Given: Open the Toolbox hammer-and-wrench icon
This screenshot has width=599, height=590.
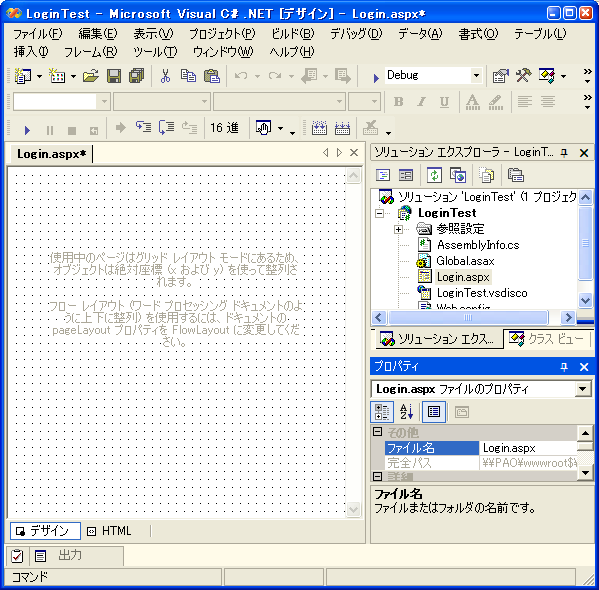Looking at the screenshot, I should coord(523,76).
